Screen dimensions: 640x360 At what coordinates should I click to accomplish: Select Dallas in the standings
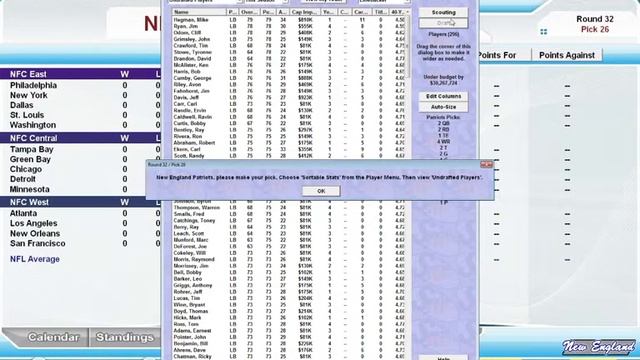click(x=22, y=105)
